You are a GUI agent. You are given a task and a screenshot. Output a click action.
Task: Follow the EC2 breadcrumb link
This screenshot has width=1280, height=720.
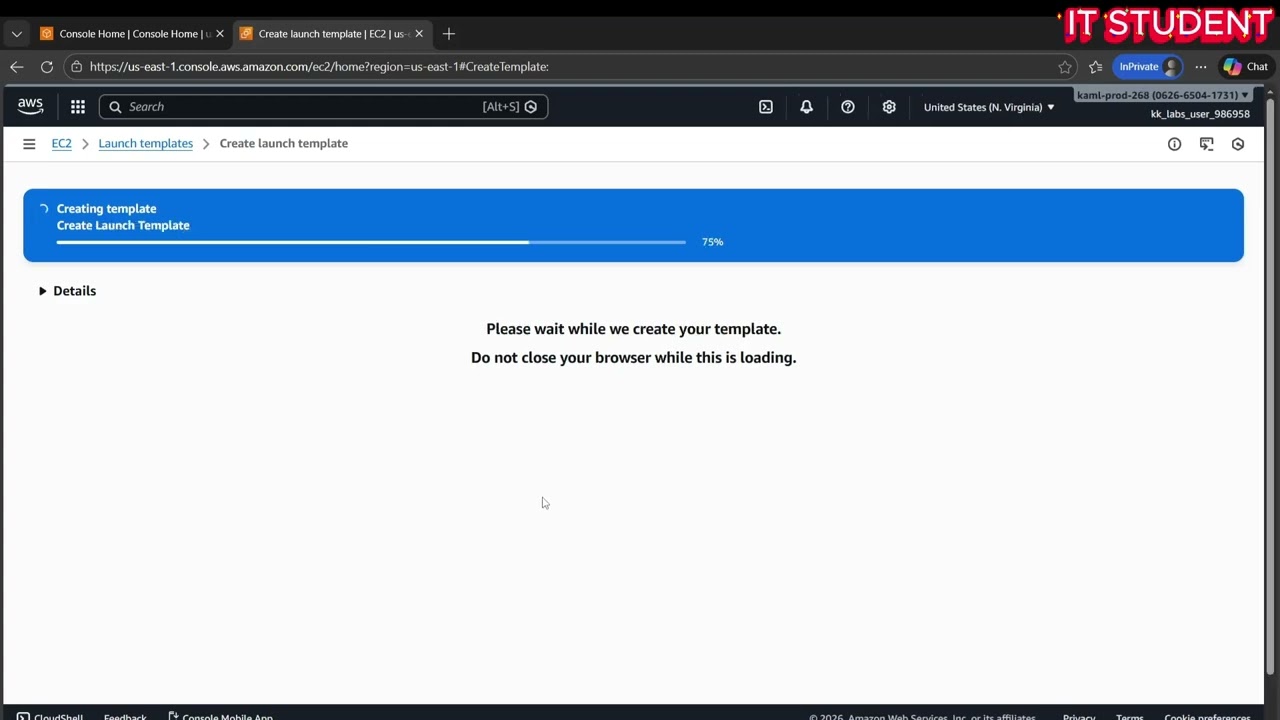point(62,144)
